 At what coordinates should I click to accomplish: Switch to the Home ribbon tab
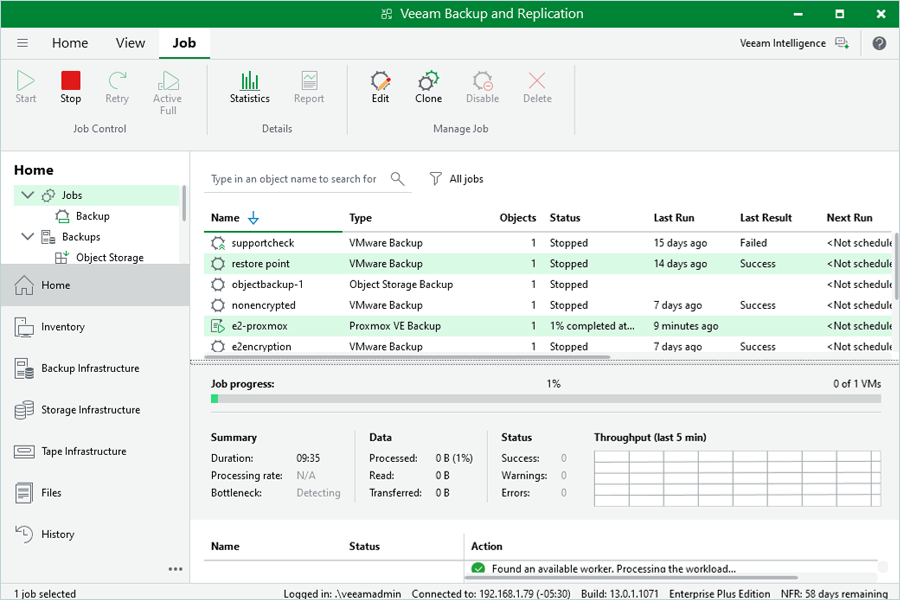[x=70, y=43]
